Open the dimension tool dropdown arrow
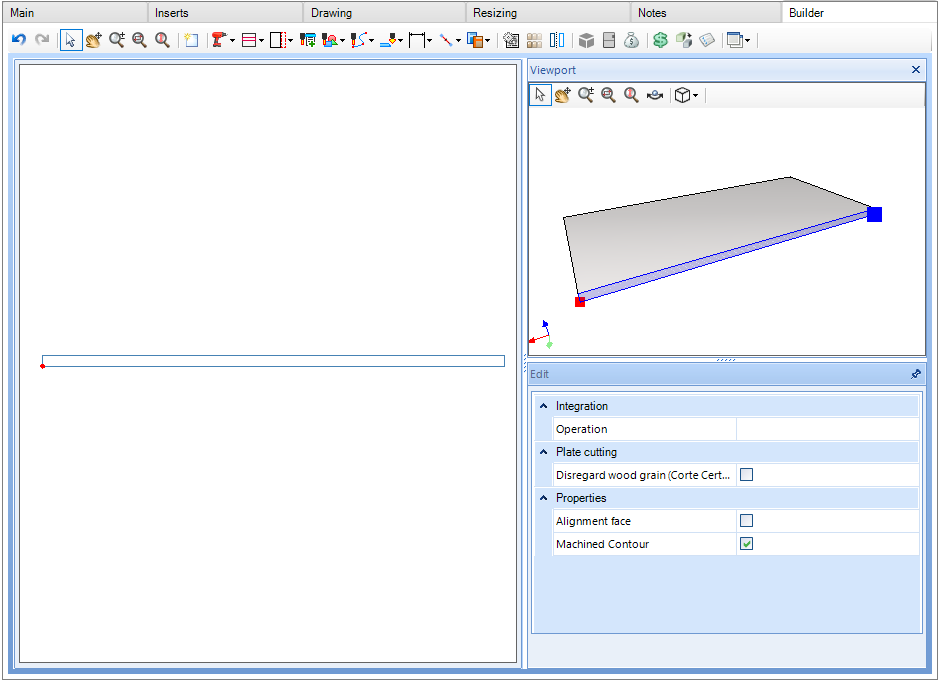This screenshot has width=940, height=681. coord(429,41)
